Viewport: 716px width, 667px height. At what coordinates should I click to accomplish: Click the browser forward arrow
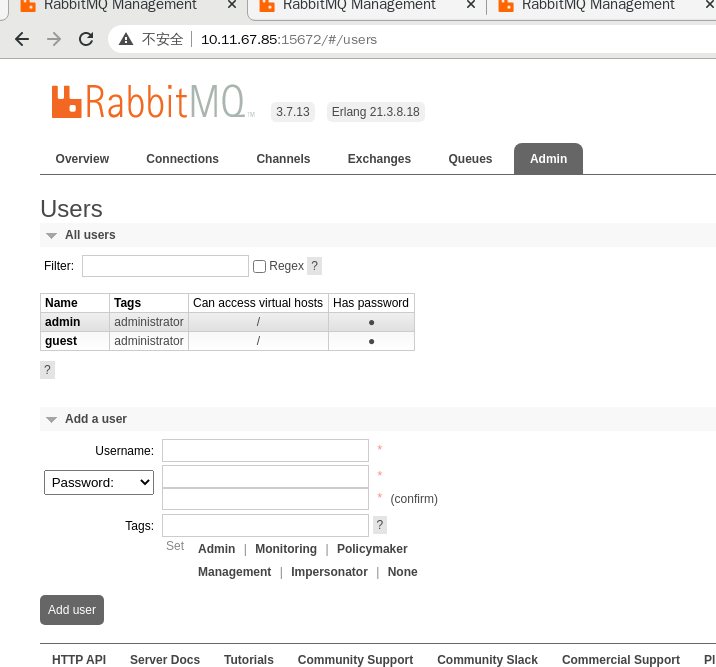tap(54, 39)
